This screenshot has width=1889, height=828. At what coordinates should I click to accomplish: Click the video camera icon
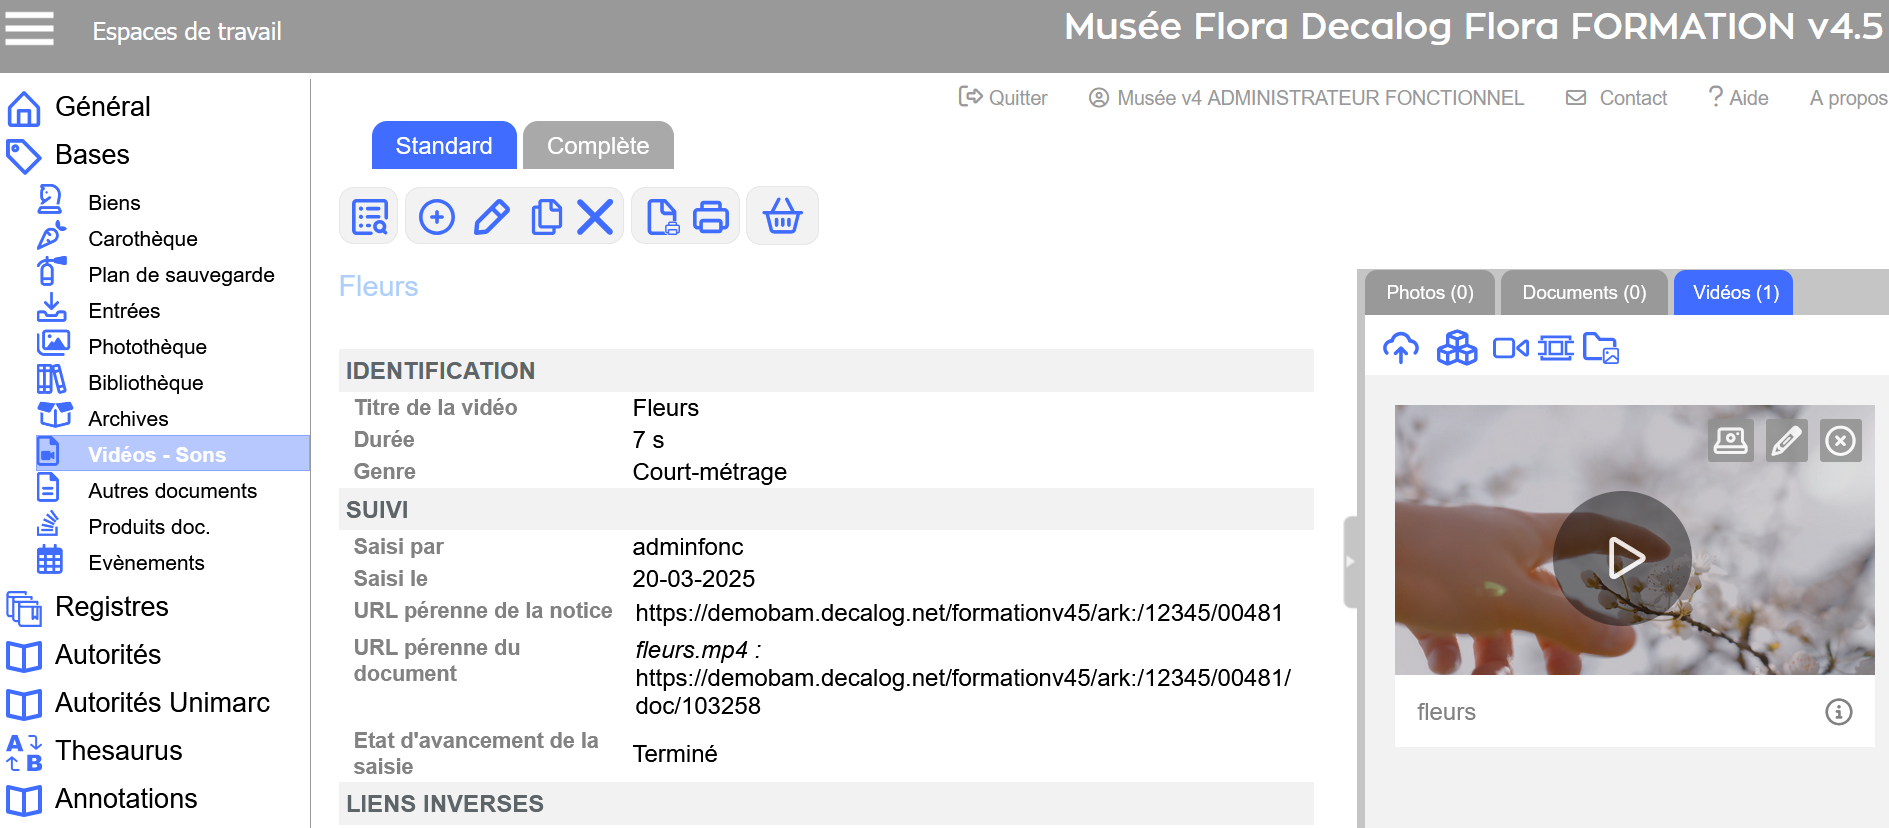click(x=1510, y=348)
